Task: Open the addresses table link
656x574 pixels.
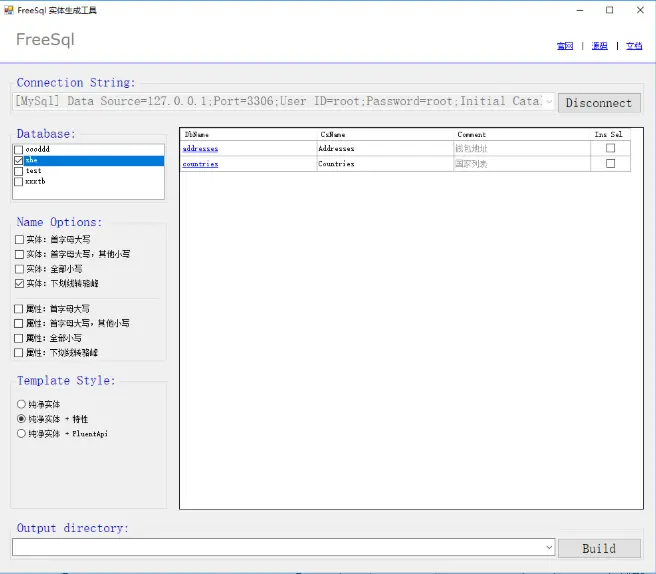Action: [200, 149]
